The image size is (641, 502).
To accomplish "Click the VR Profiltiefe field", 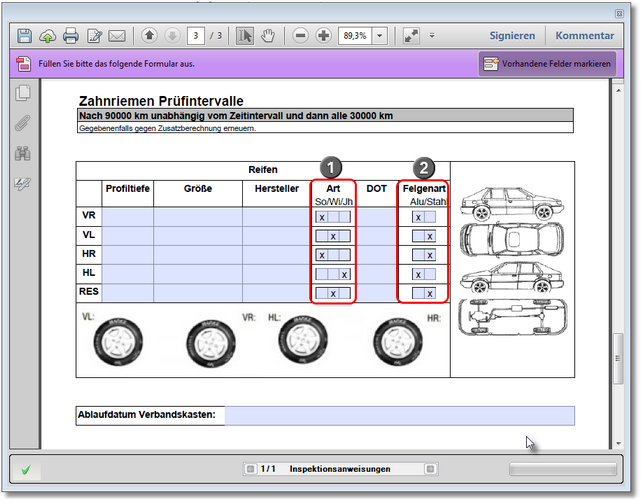I will [x=128, y=217].
